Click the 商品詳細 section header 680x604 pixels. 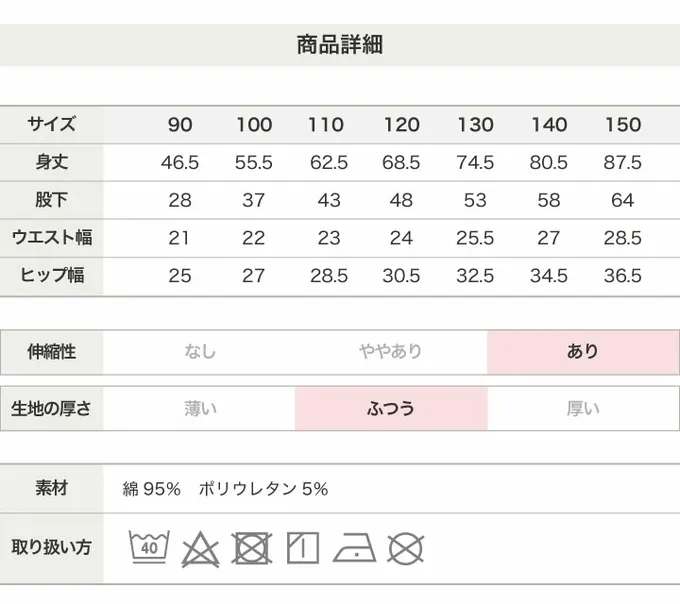click(340, 44)
